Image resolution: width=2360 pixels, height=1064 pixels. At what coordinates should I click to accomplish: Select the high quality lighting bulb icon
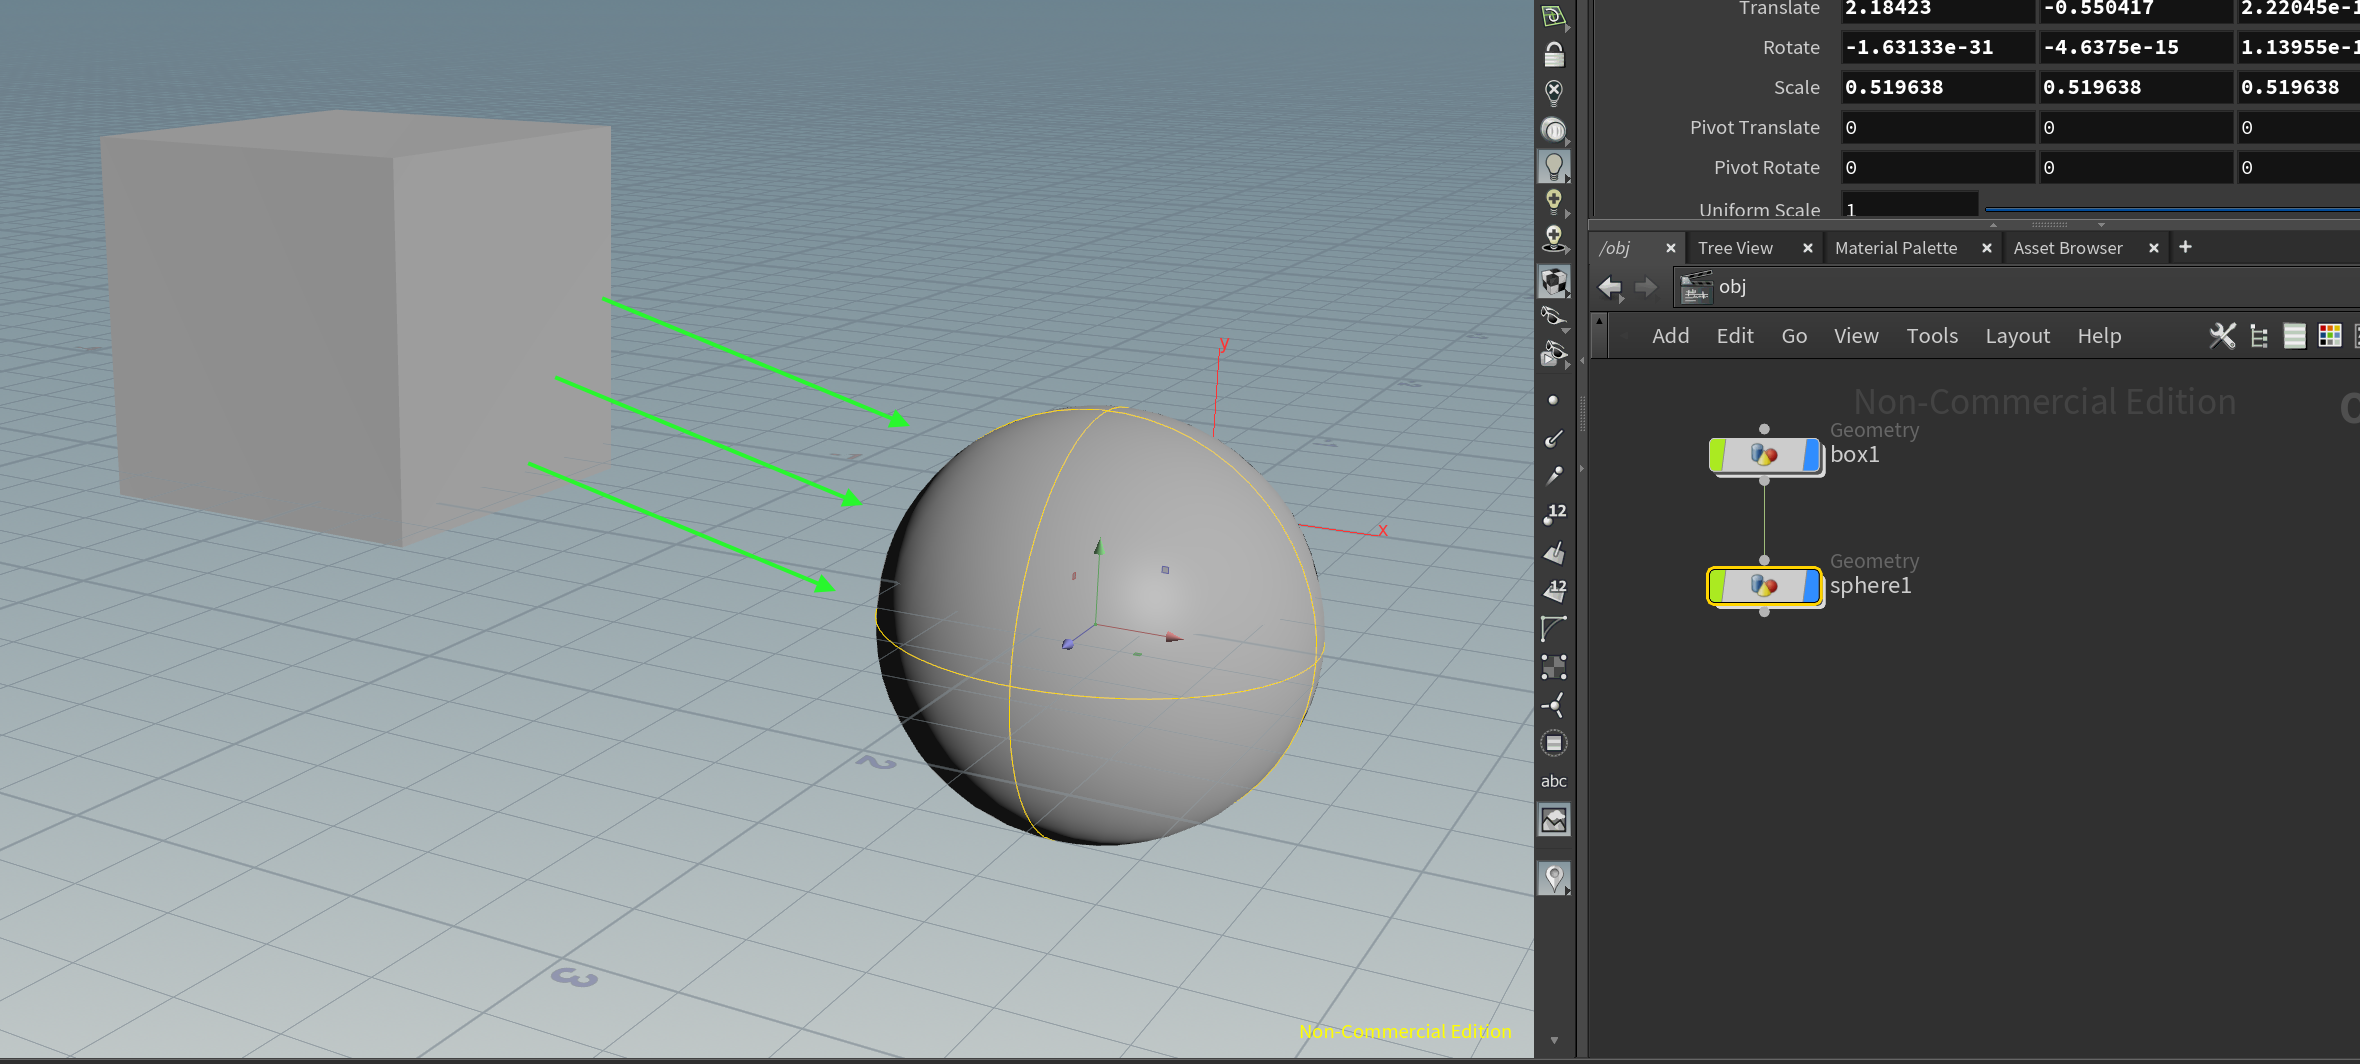(x=1554, y=201)
